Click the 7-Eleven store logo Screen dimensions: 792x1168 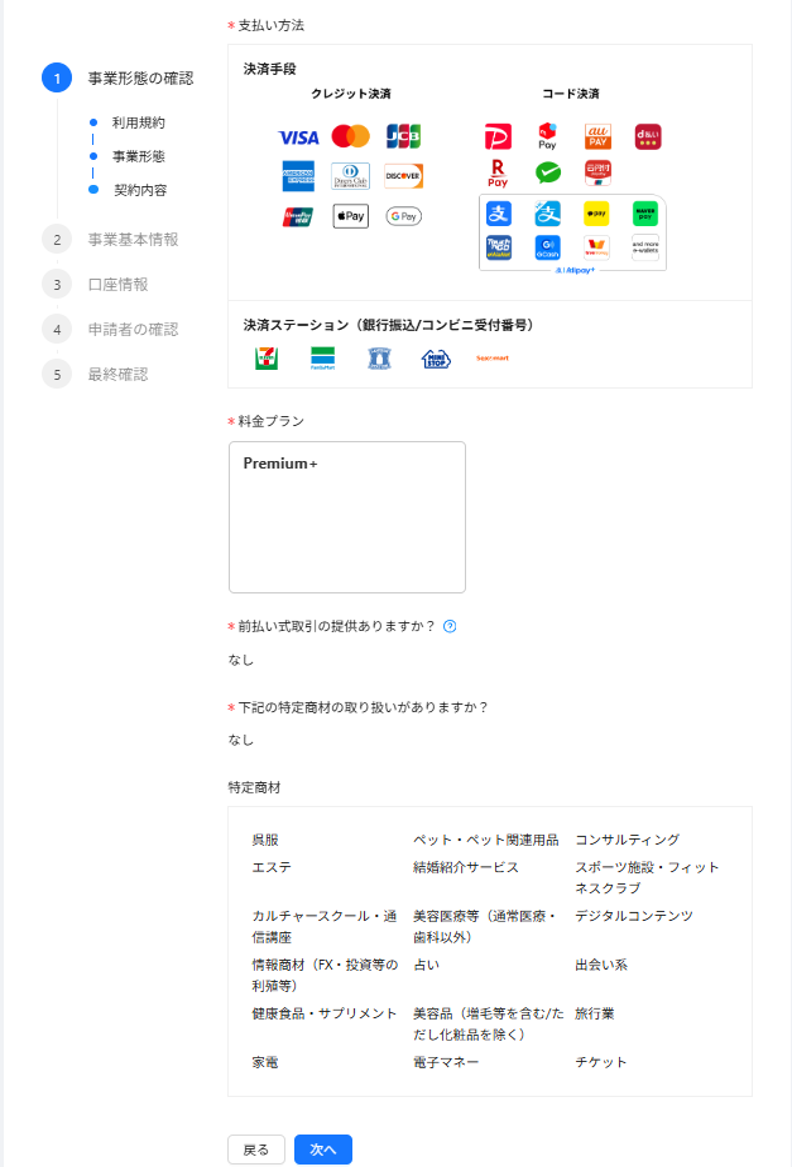(266, 358)
